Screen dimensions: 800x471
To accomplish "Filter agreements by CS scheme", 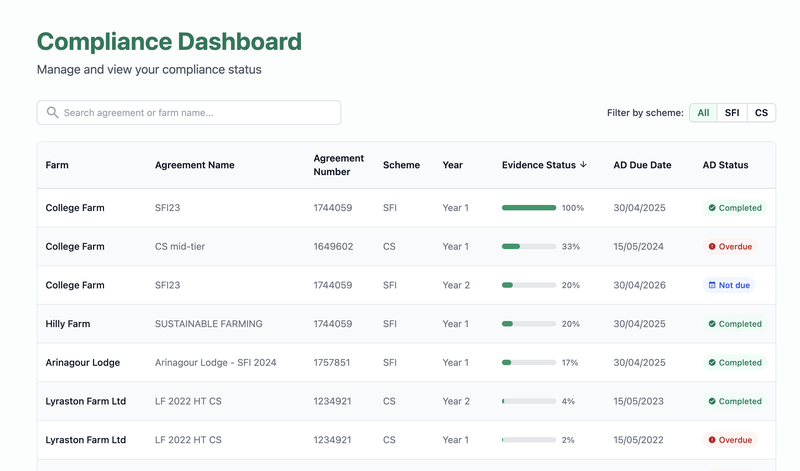I will [x=761, y=113].
